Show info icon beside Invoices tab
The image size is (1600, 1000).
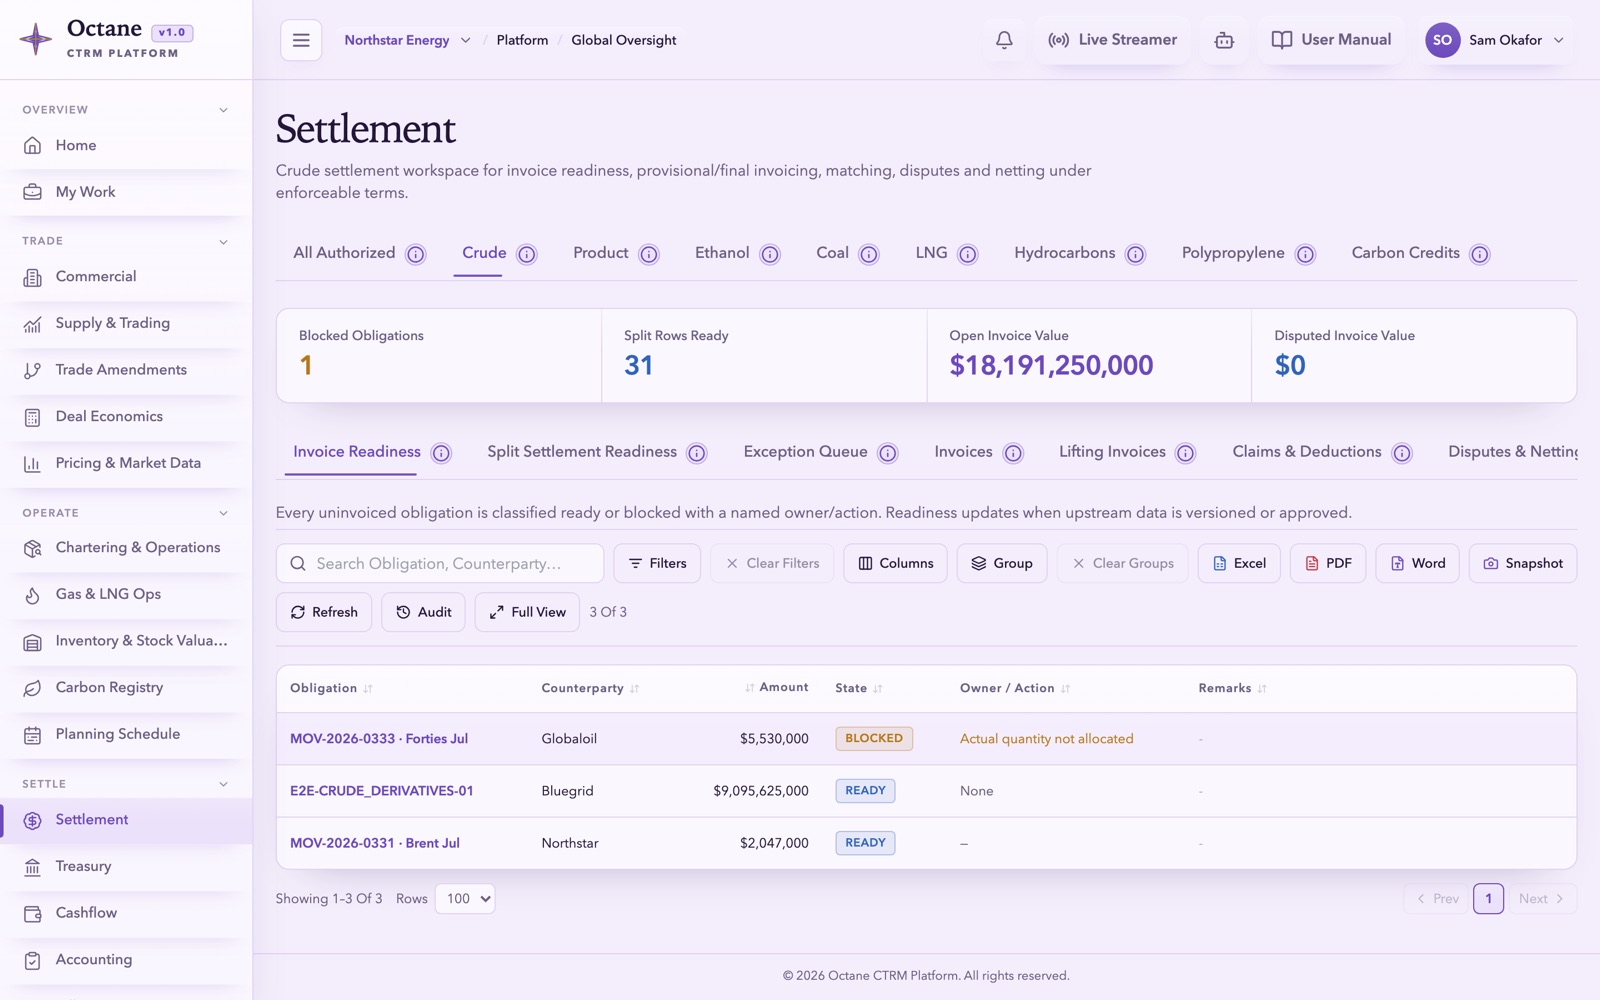click(1013, 453)
